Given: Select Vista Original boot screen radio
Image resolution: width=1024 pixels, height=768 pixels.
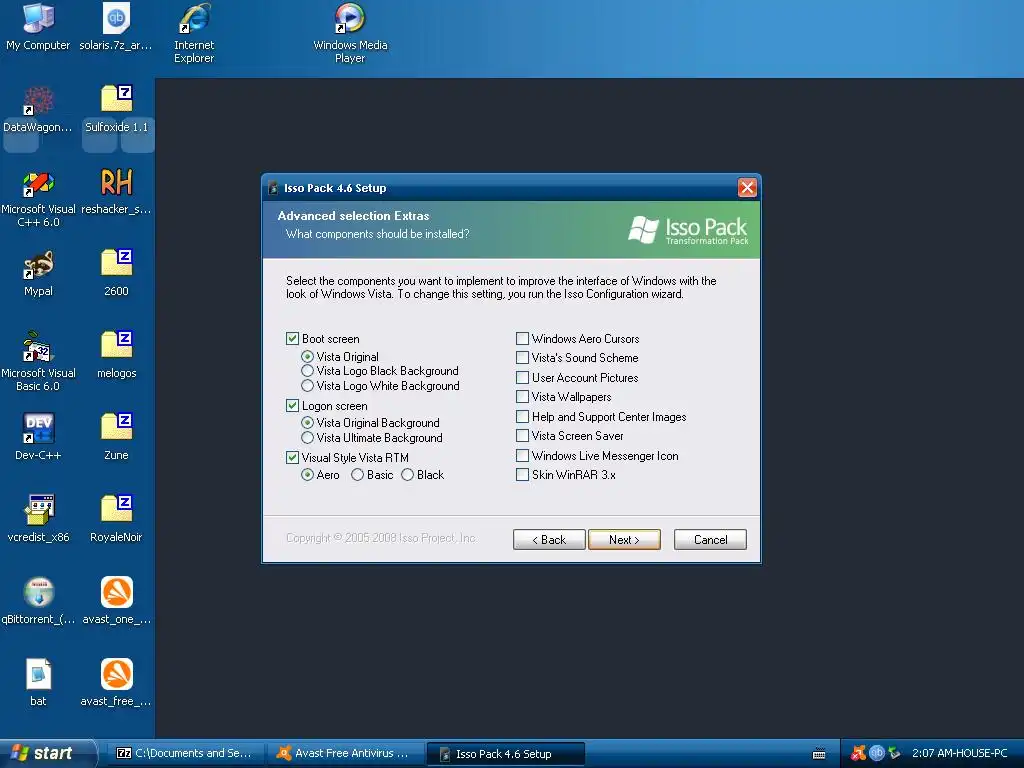Looking at the screenshot, I should coord(307,357).
